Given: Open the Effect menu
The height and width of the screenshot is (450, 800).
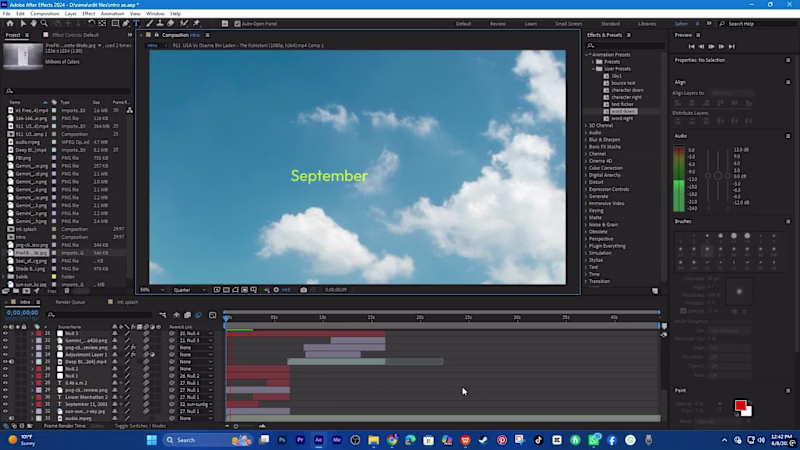Looking at the screenshot, I should [88, 14].
